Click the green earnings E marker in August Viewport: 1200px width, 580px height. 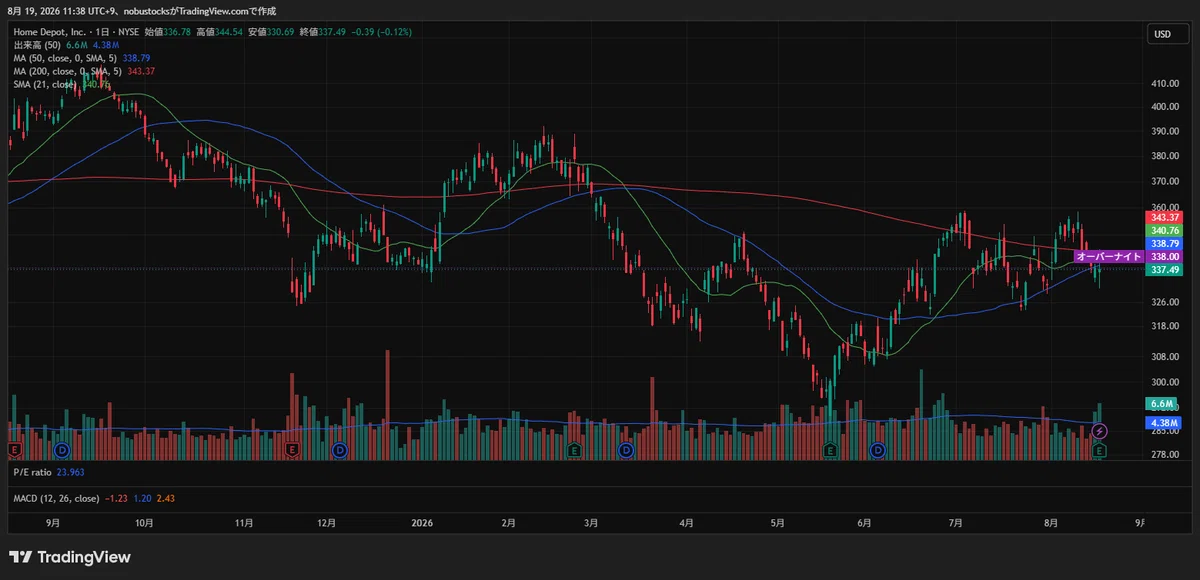coord(1100,451)
